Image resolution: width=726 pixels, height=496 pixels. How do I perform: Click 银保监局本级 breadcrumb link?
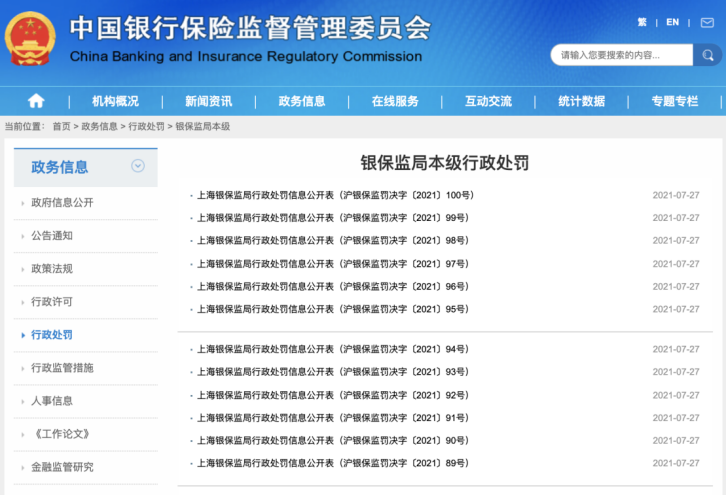202,126
